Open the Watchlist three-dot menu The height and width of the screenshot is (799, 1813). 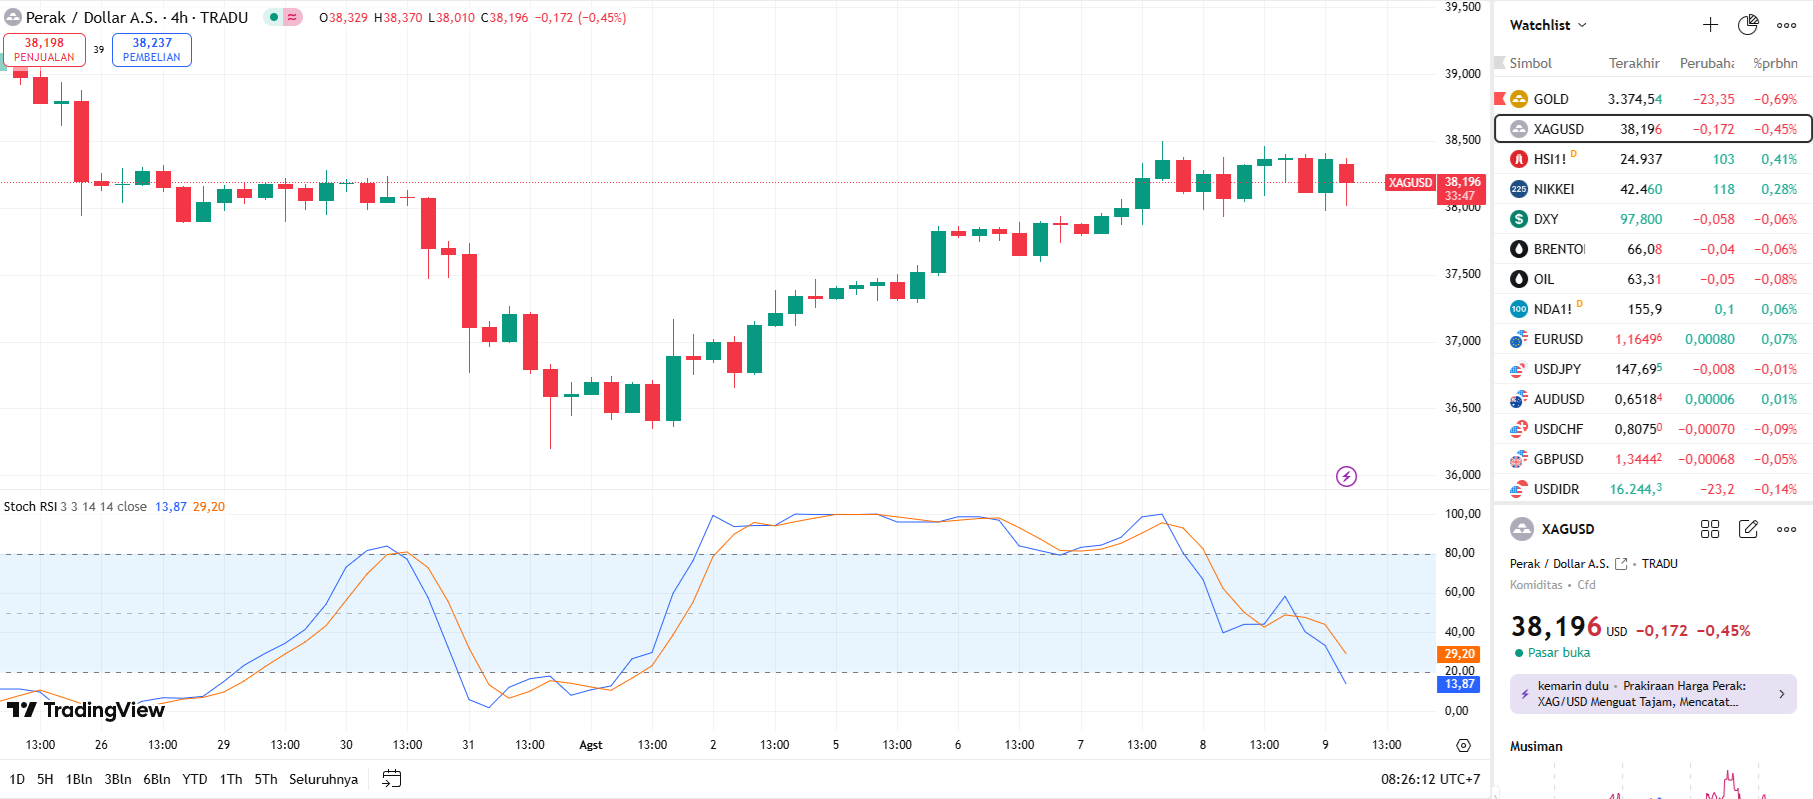1786,25
